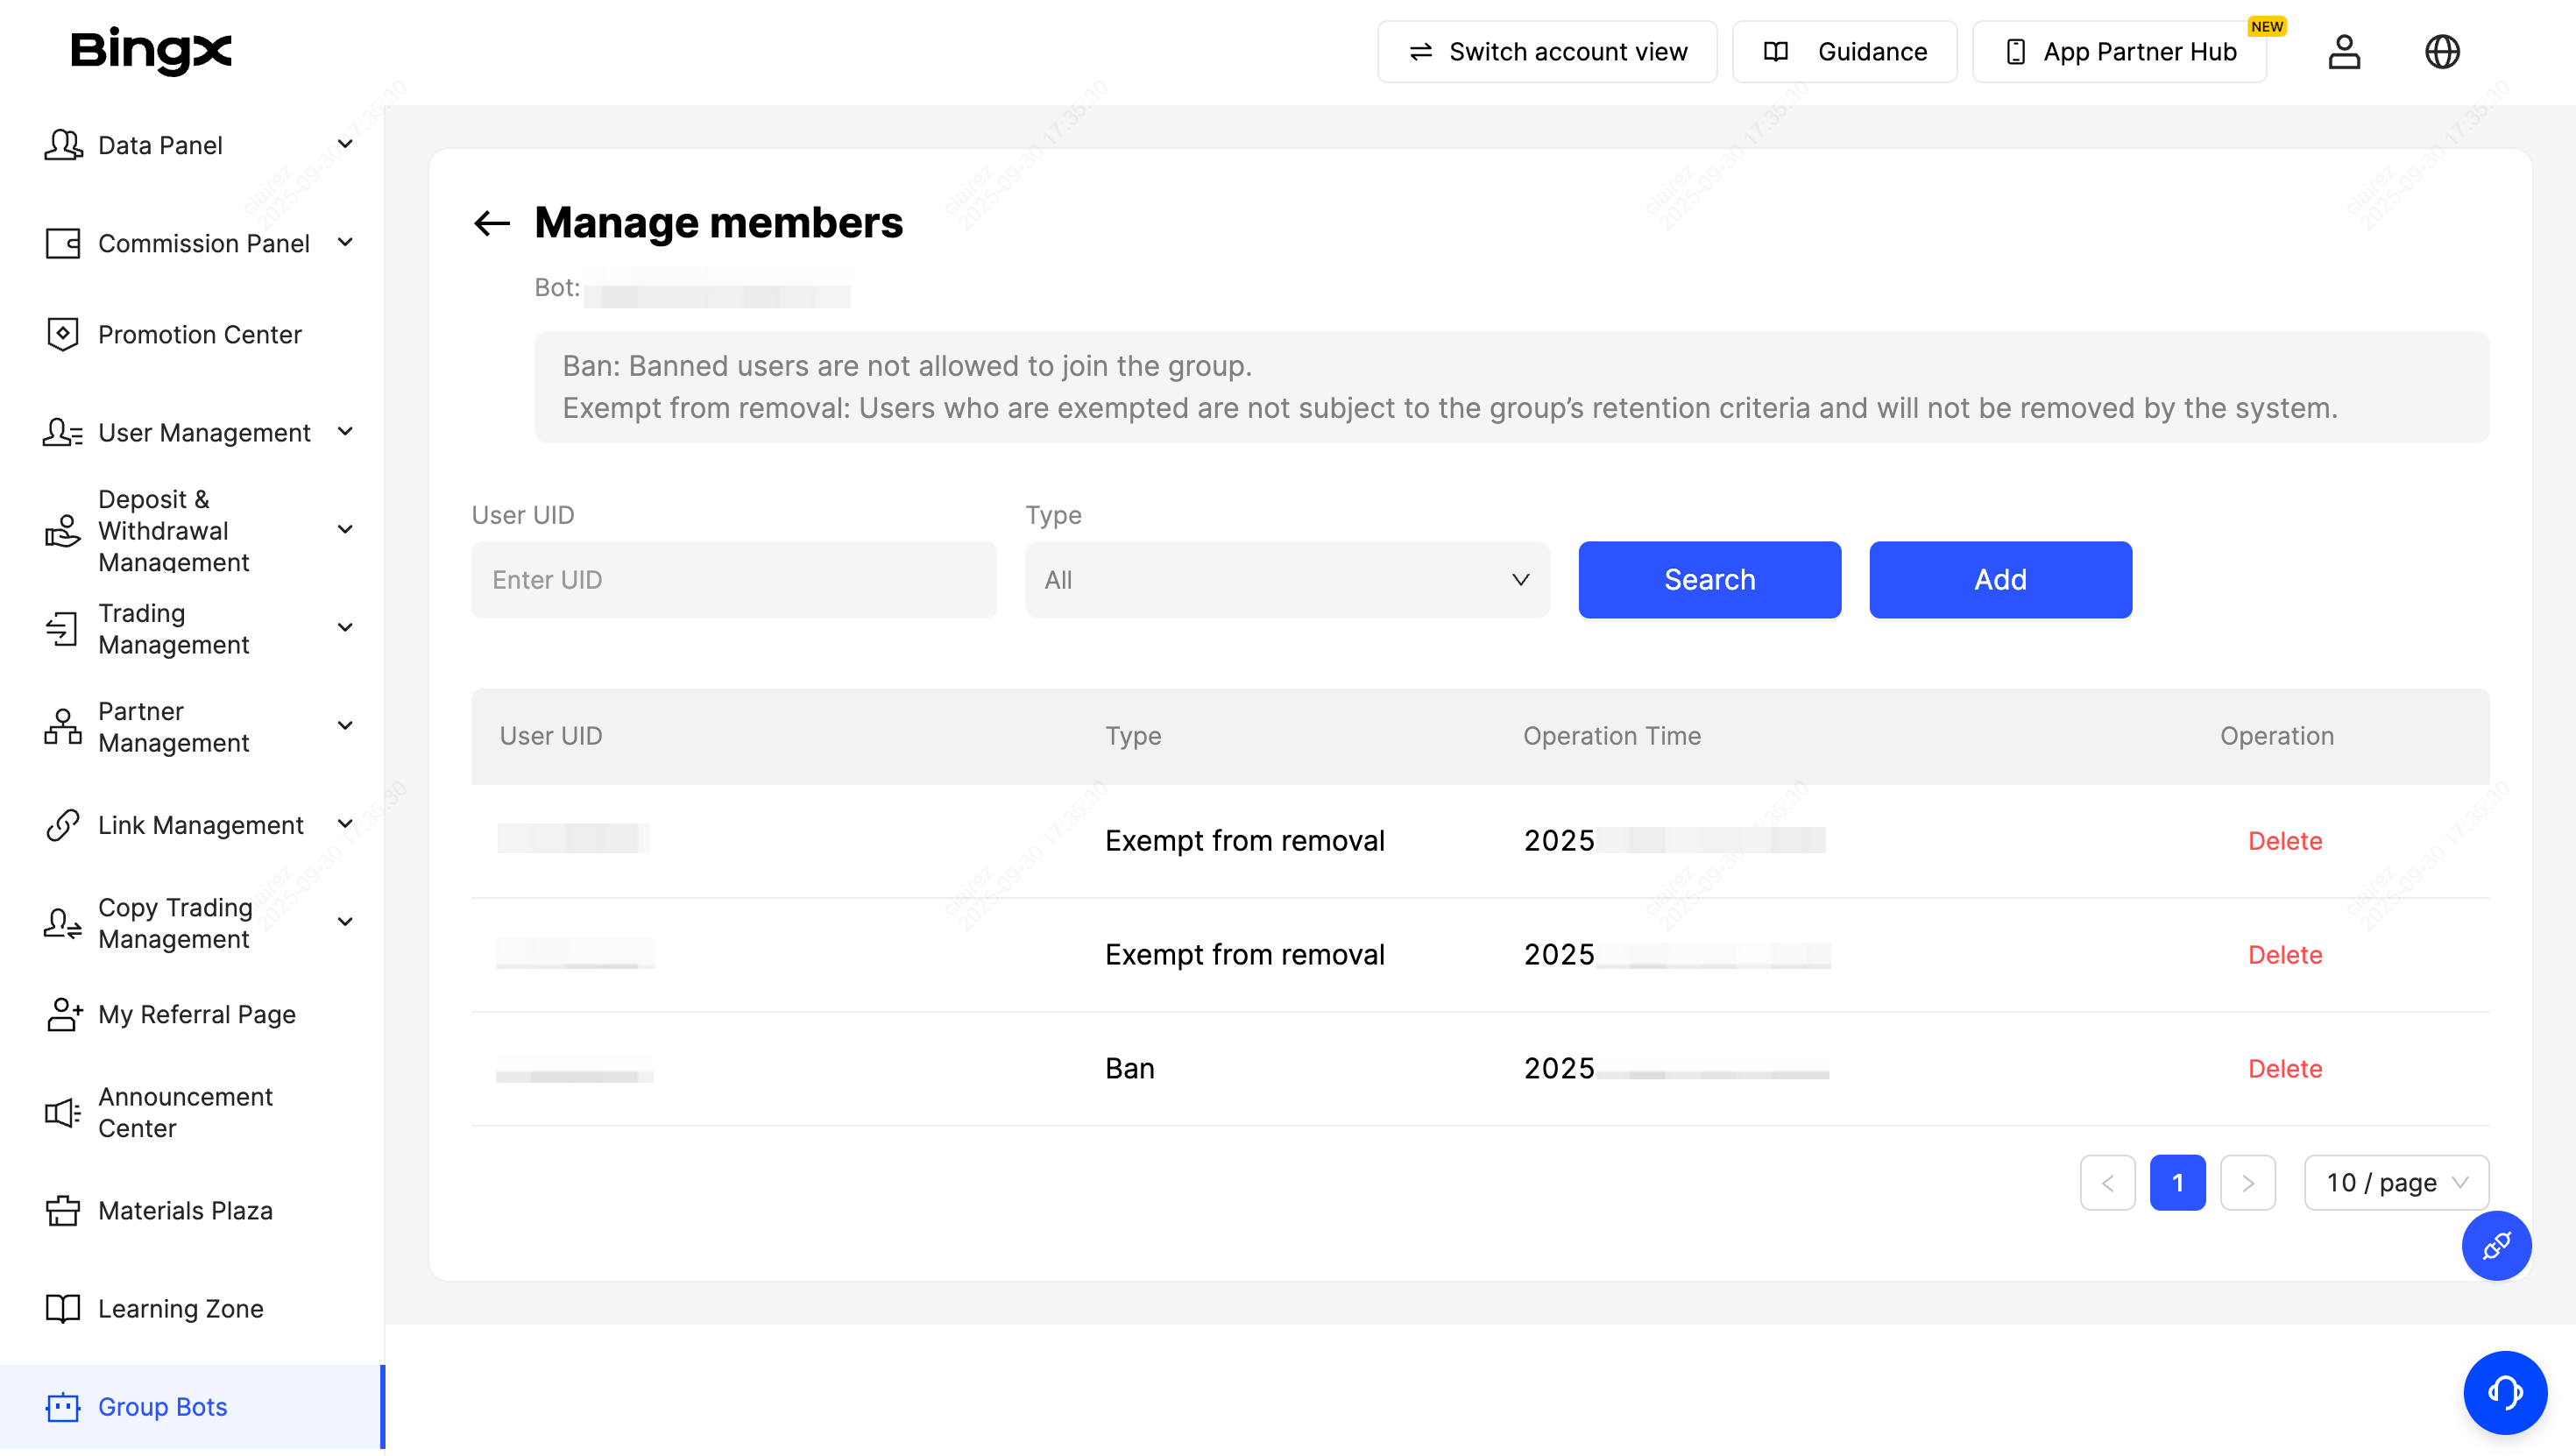Open My Referral Page
2576x1456 pixels.
tap(196, 1014)
